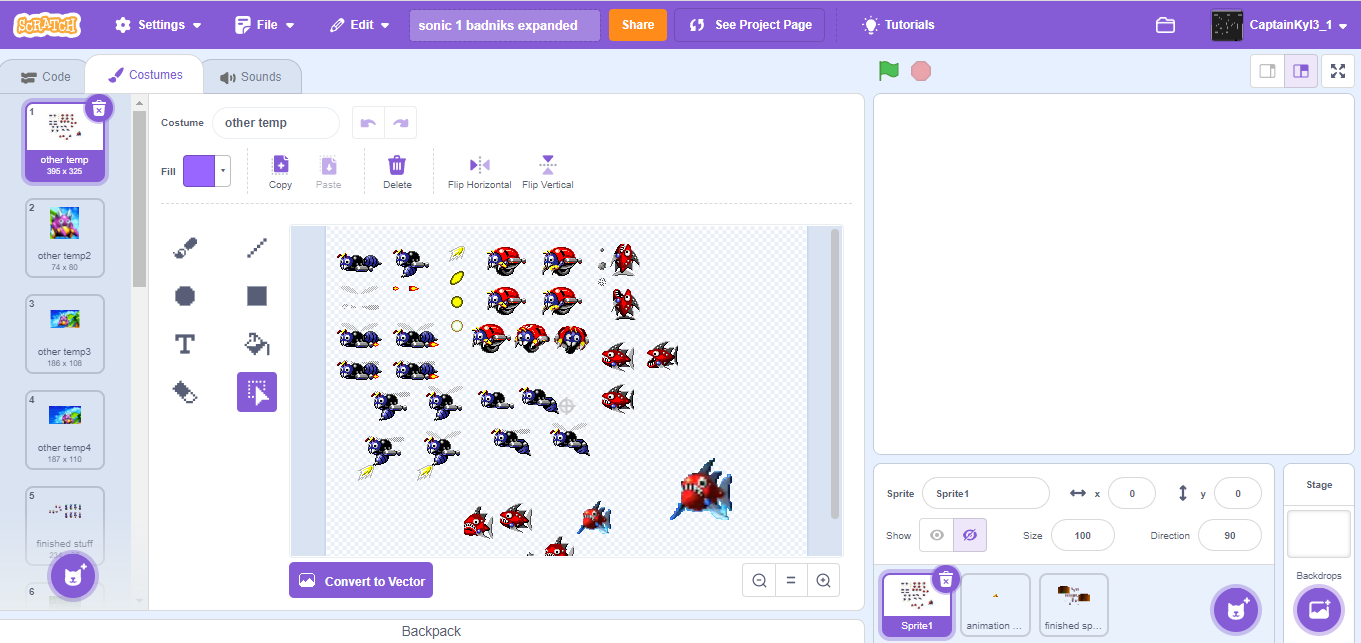Open the Choose a Costume button
1361x643 pixels.
pos(73,575)
